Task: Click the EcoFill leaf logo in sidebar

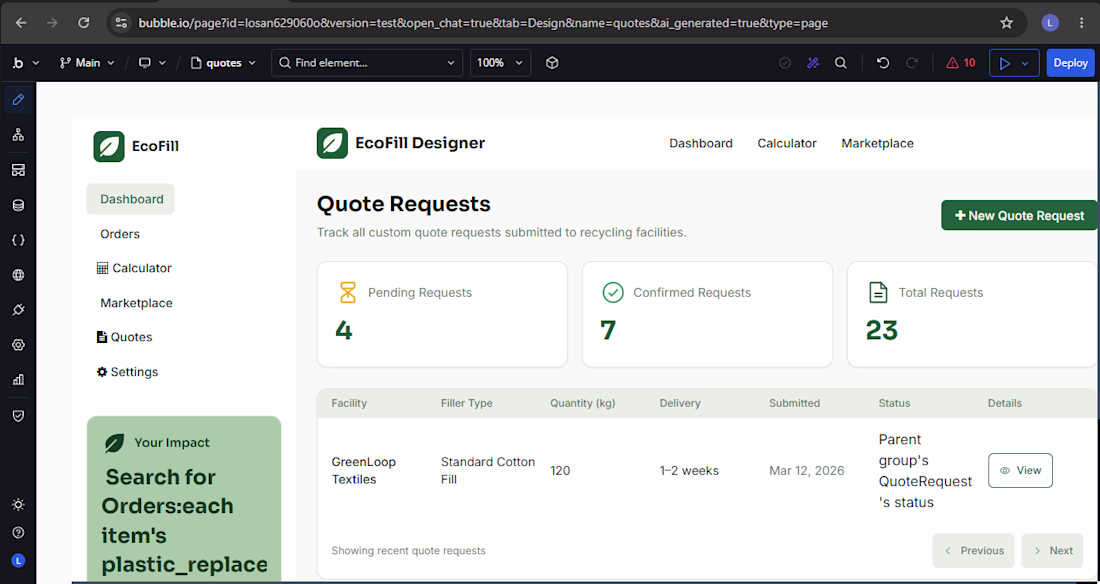Action: [109, 147]
